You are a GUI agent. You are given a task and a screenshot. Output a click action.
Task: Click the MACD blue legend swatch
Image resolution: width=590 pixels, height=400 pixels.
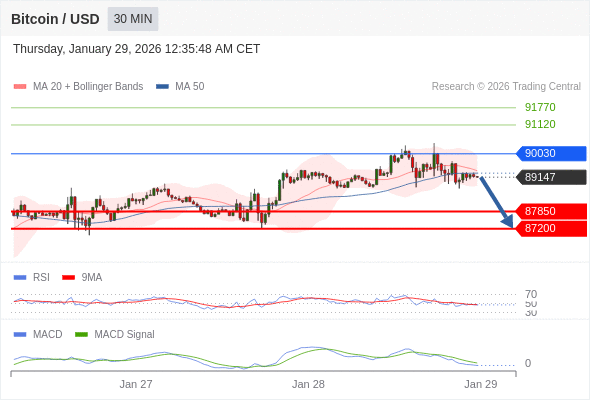coord(20,335)
